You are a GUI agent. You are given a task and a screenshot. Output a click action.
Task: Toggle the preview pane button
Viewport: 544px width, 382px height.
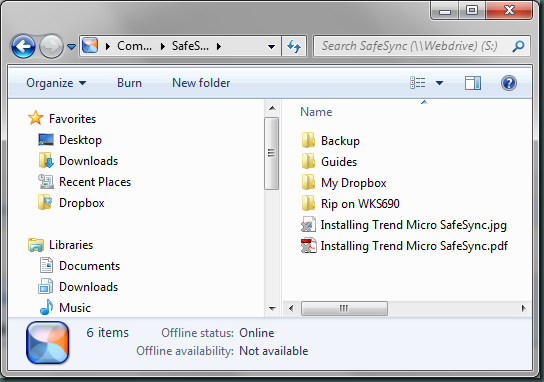click(473, 83)
